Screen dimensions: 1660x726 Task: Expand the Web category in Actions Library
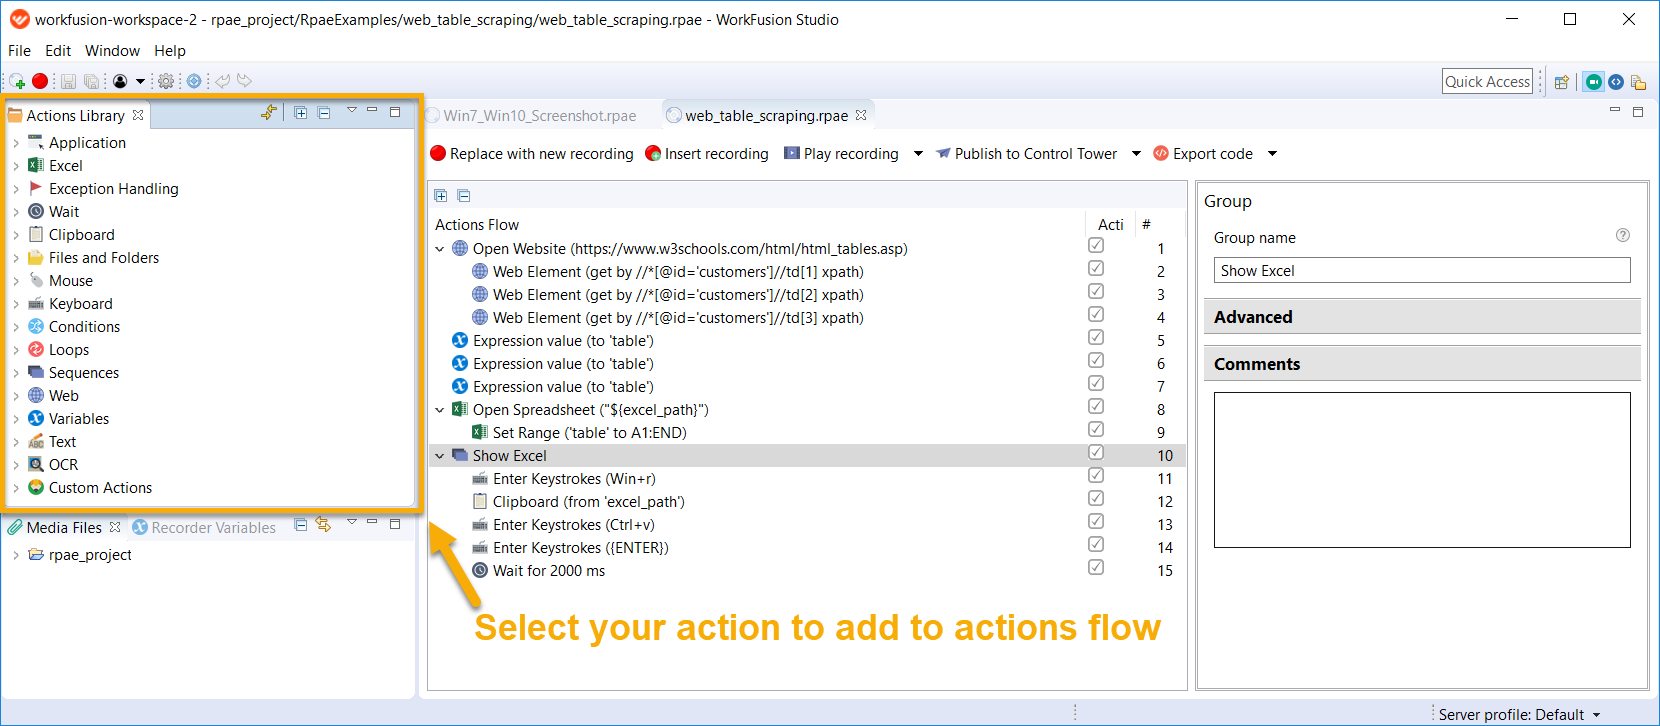(16, 396)
